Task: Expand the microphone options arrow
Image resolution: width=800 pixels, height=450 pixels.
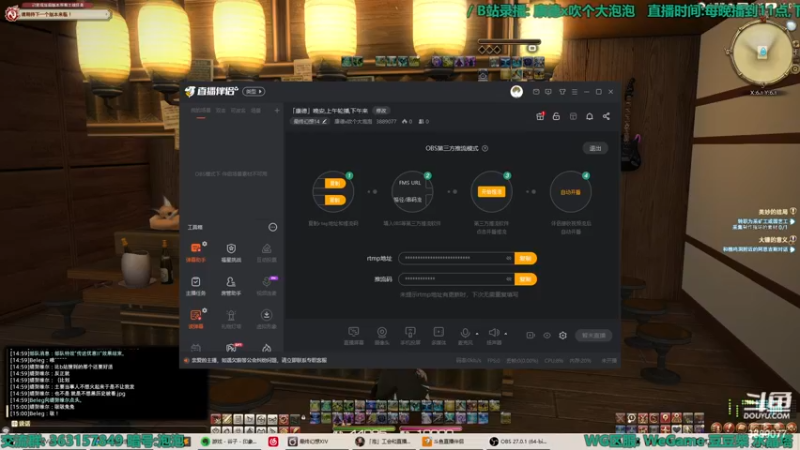Action: pyautogui.click(x=477, y=334)
